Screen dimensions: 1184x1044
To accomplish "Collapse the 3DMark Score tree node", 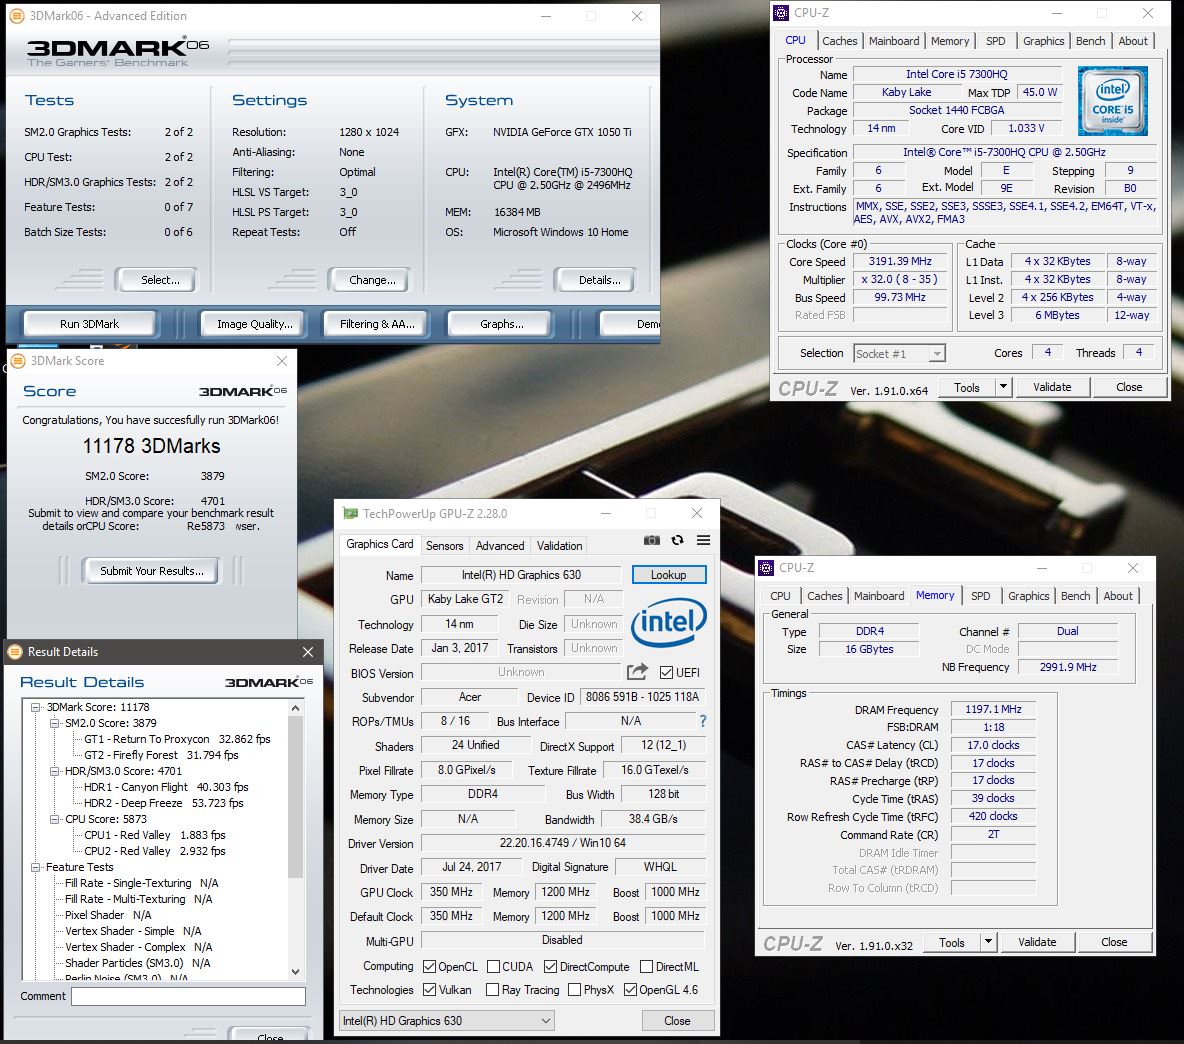I will (35, 707).
